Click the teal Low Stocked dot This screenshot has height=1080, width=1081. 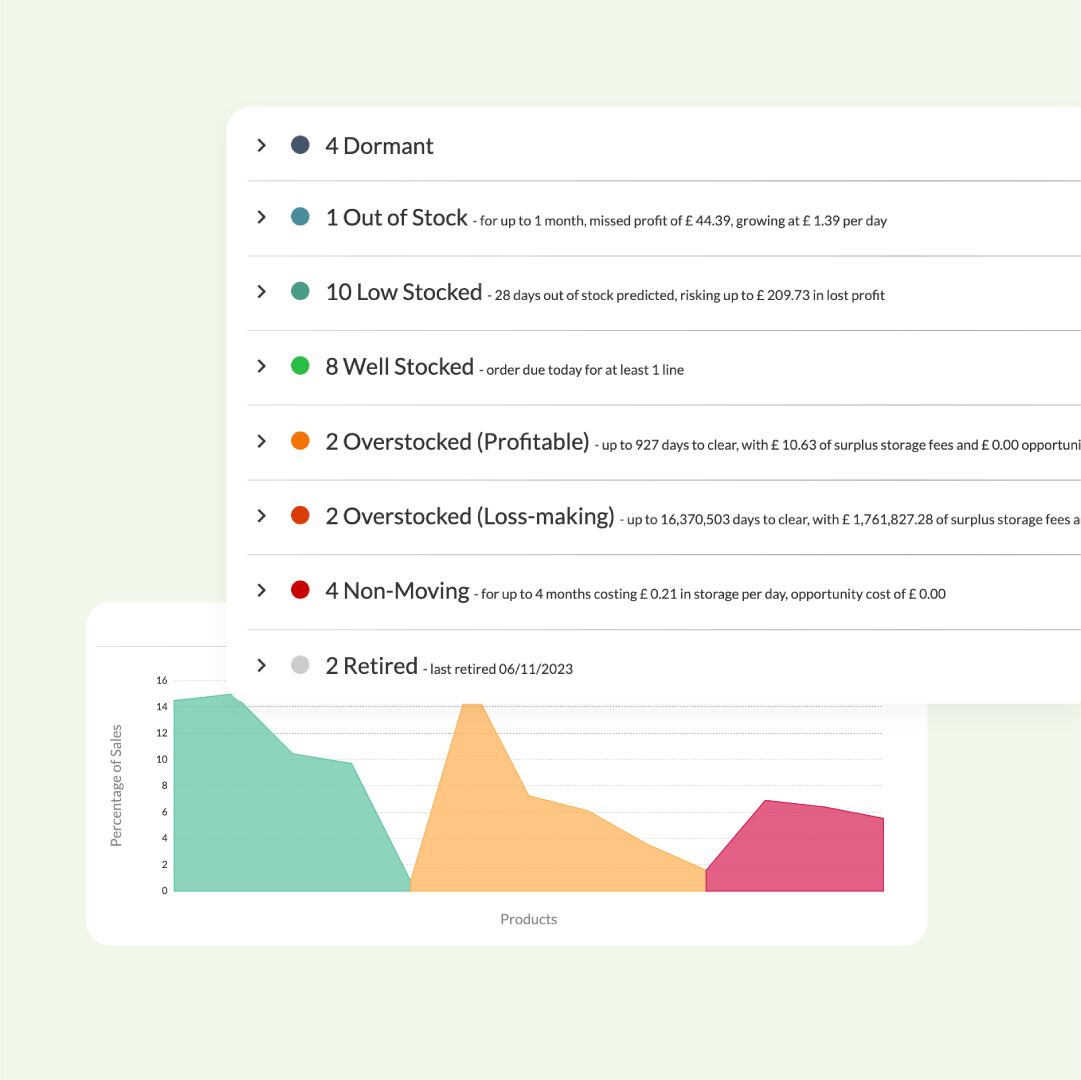click(x=300, y=292)
